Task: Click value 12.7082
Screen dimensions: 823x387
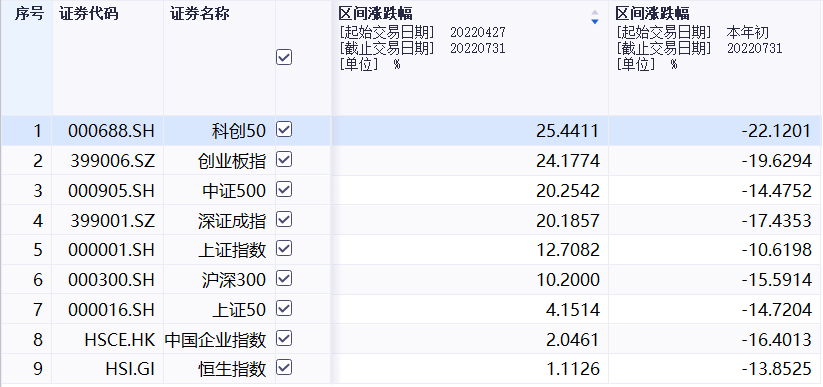Action: point(567,250)
